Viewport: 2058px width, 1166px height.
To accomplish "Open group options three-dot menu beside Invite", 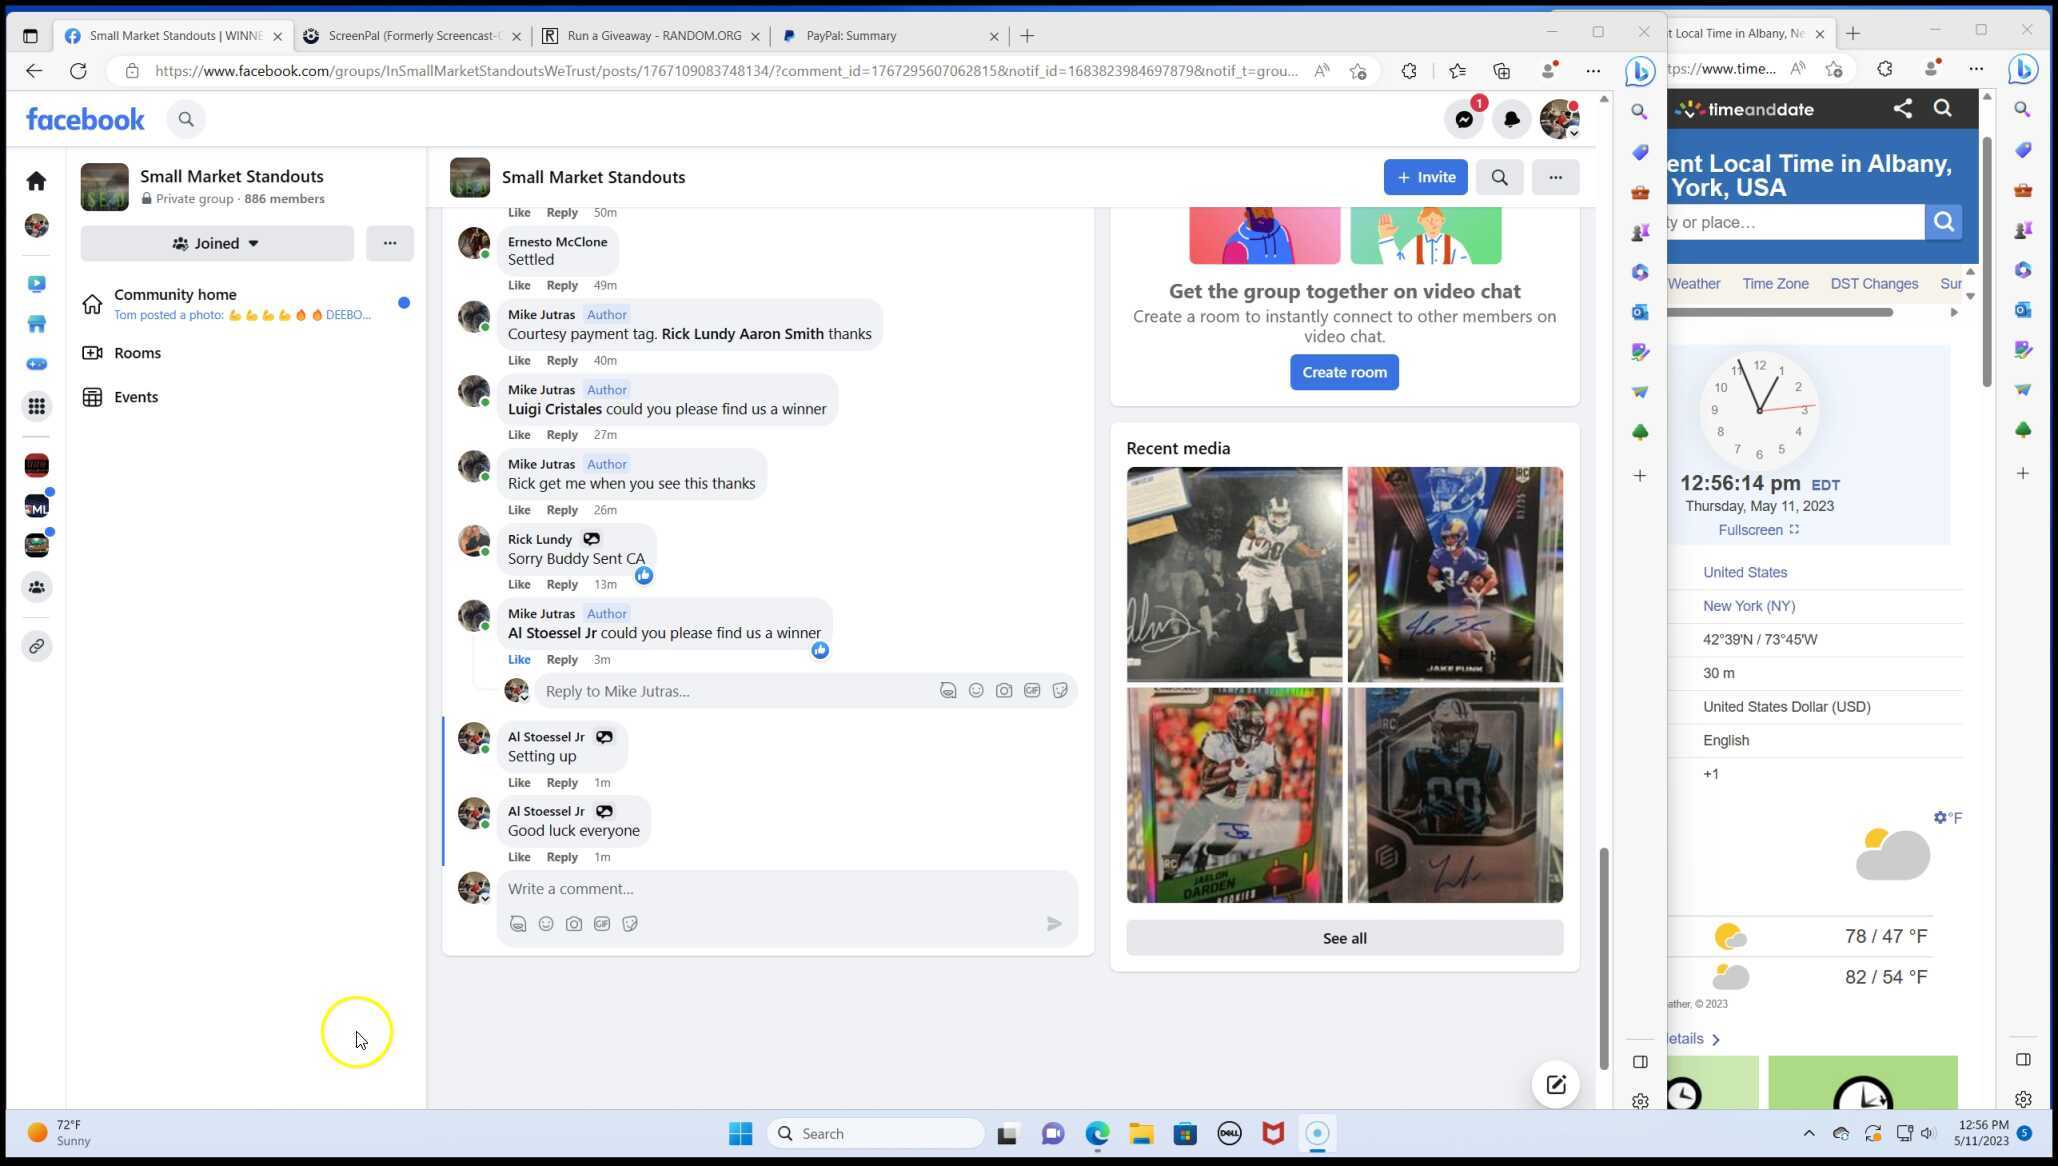I will pyautogui.click(x=1555, y=178).
